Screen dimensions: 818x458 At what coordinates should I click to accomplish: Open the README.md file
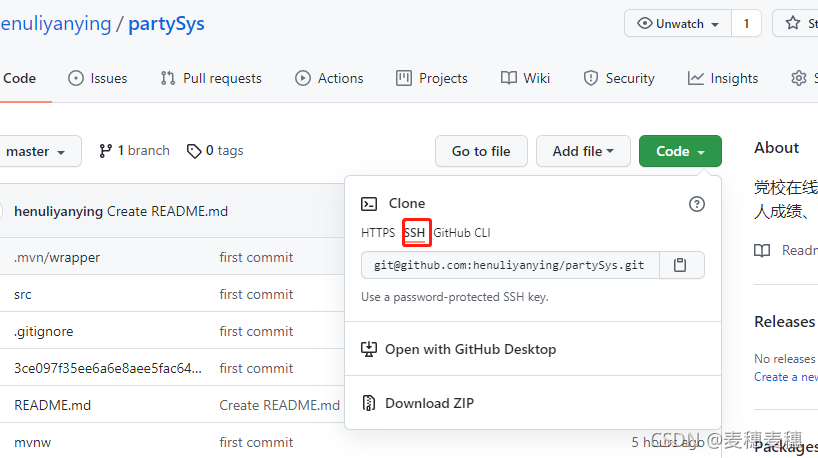(53, 405)
